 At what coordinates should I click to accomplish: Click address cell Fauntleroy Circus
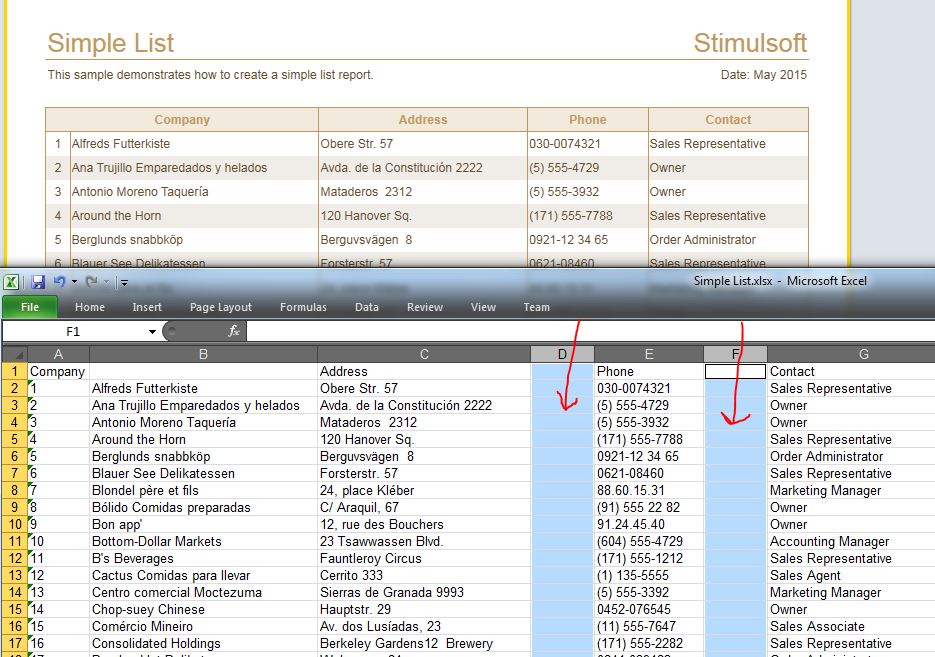(424, 559)
